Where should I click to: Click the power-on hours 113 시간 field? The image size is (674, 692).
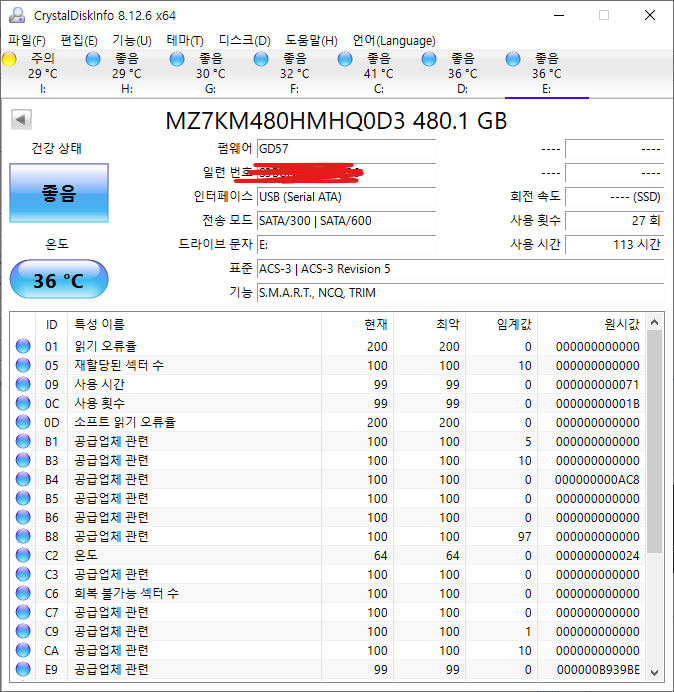[x=614, y=244]
